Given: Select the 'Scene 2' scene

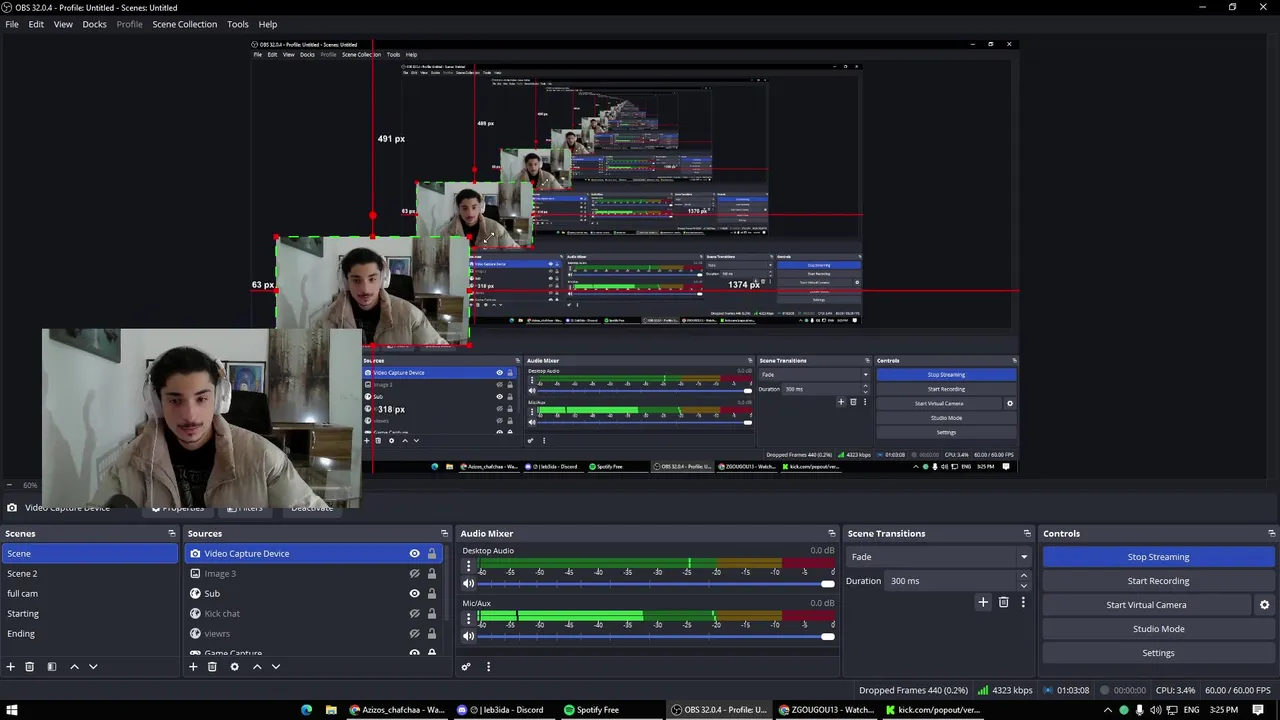Looking at the screenshot, I should 89,574.
